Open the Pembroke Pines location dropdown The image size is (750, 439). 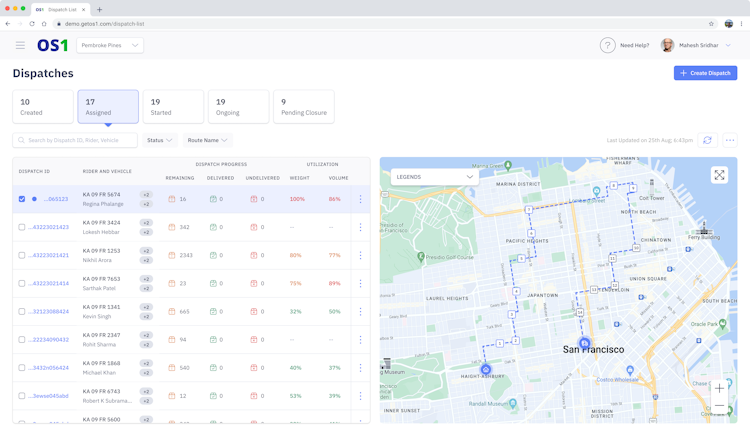pyautogui.click(x=110, y=45)
